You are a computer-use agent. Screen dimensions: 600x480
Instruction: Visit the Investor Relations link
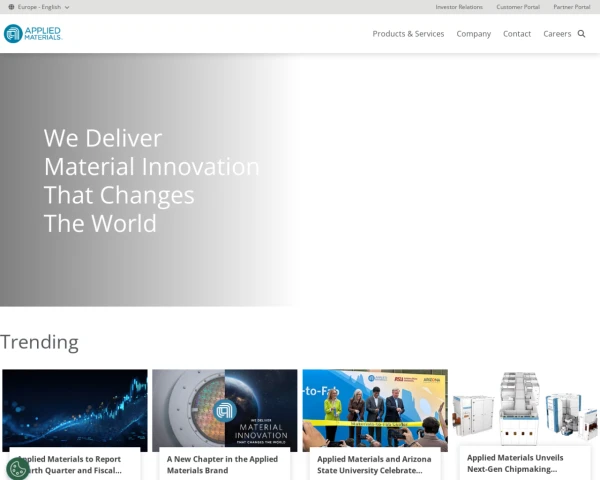(x=459, y=7)
